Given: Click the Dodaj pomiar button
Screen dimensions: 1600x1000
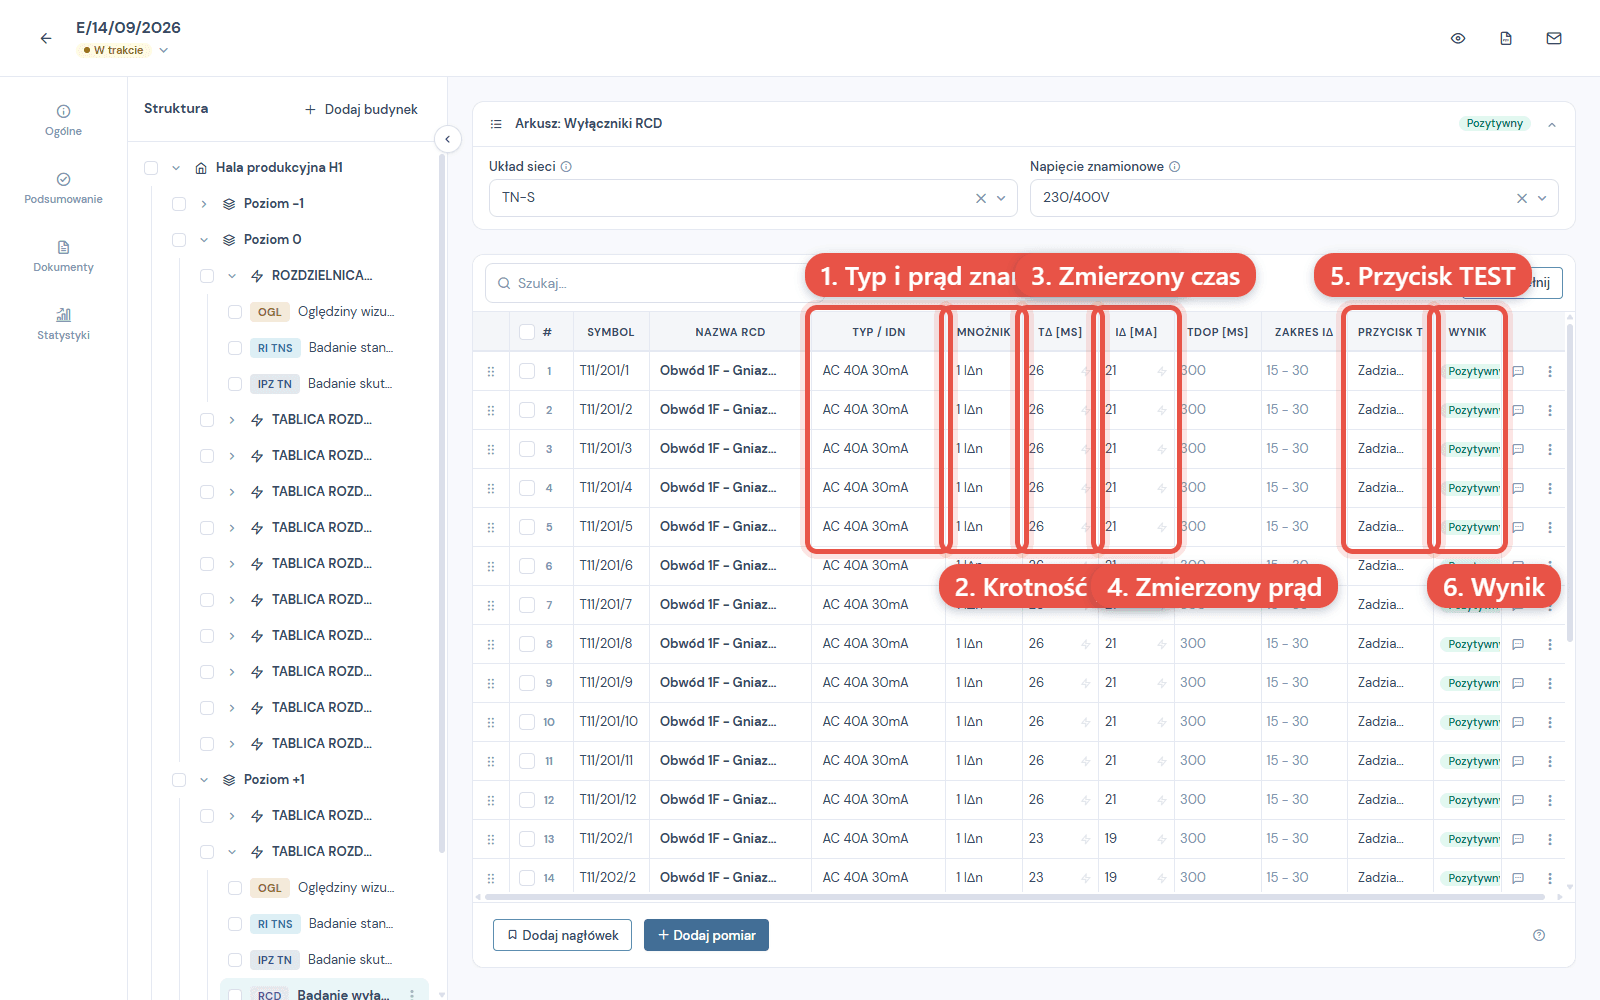Looking at the screenshot, I should (706, 935).
